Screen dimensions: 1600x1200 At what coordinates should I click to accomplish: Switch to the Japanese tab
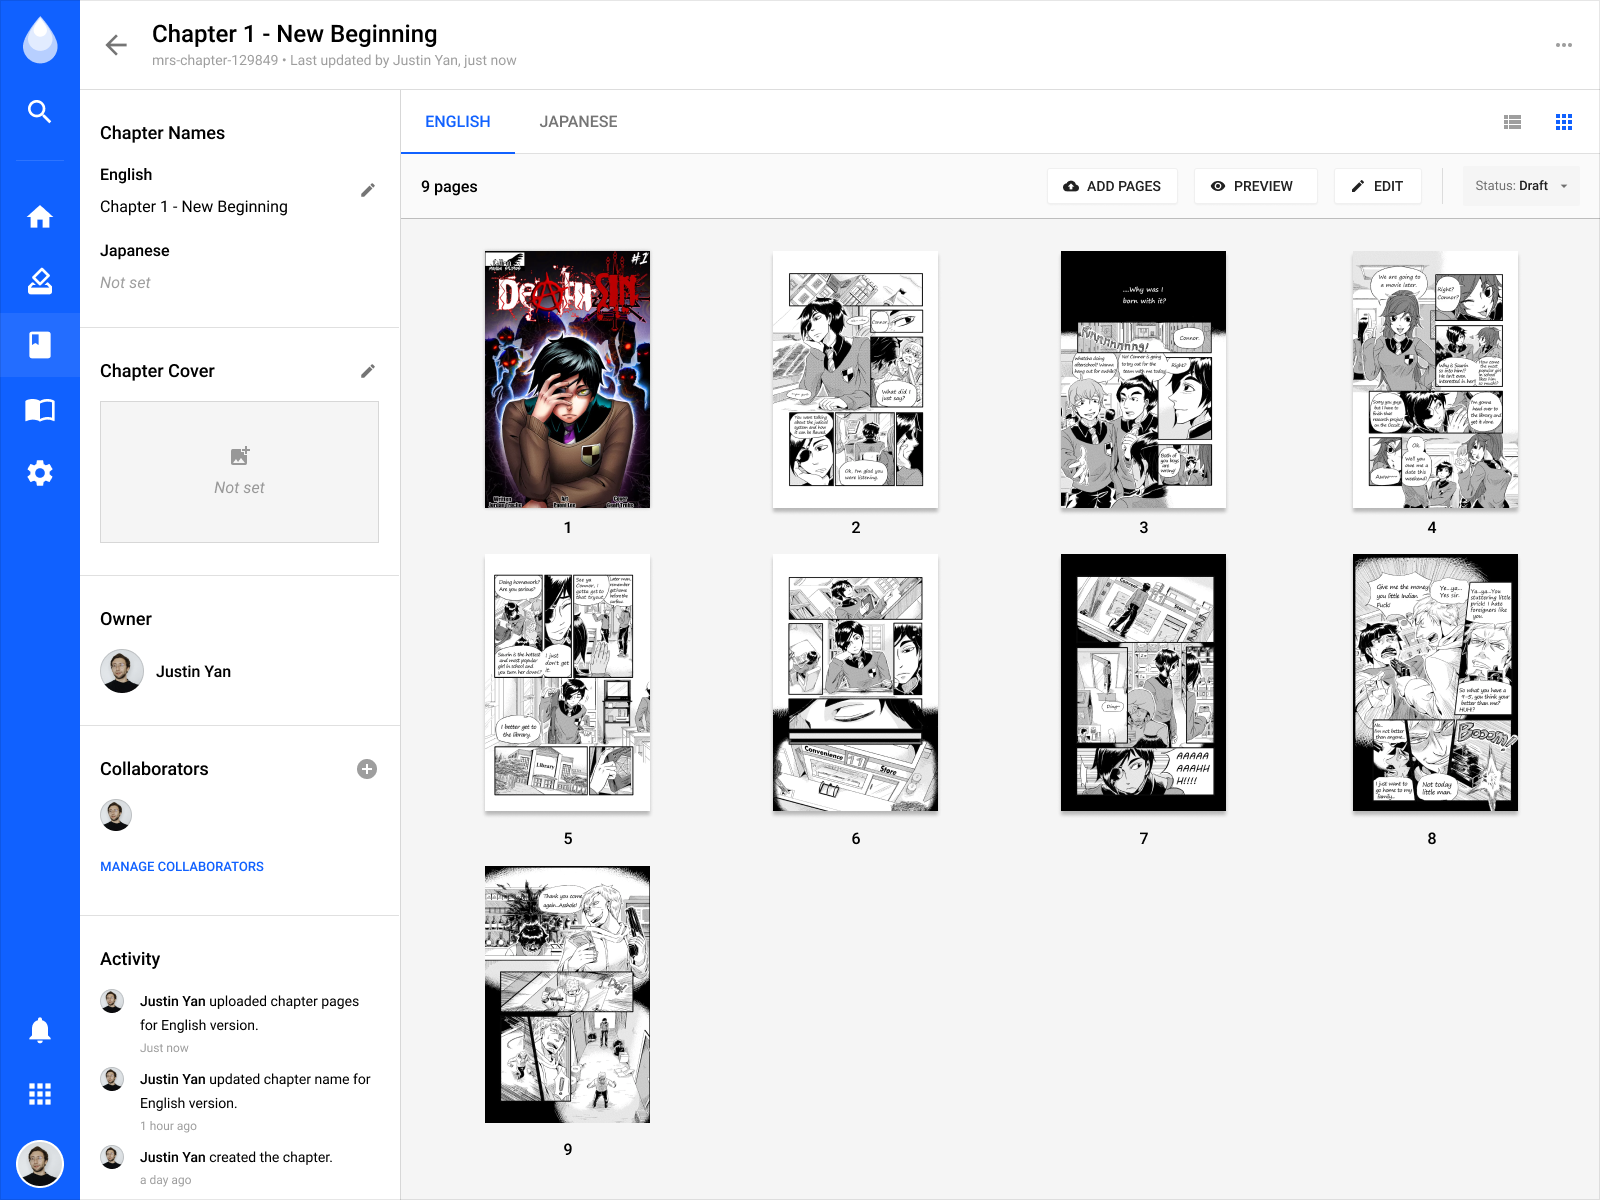coord(578,122)
